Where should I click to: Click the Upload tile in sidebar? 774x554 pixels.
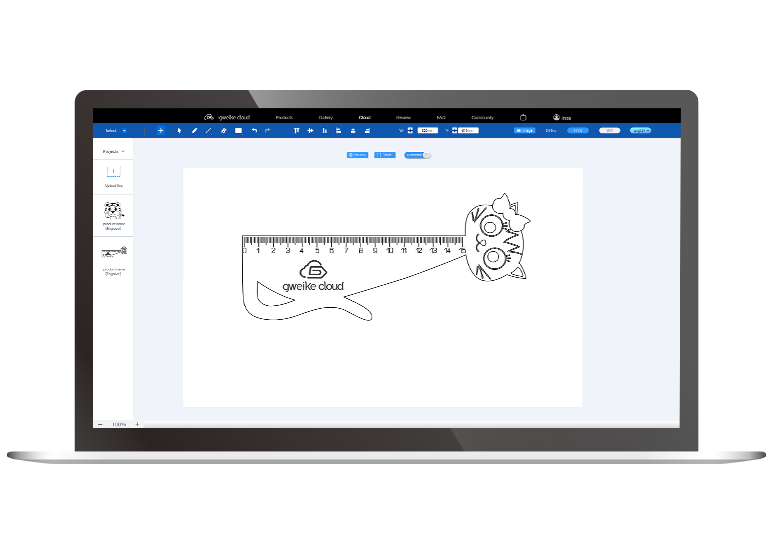(113, 174)
